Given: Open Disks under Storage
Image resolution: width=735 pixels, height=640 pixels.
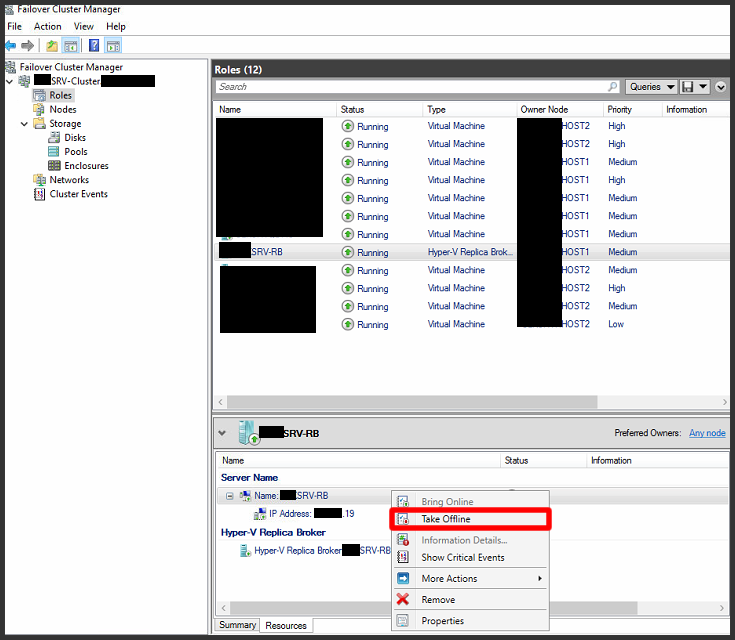Looking at the screenshot, I should pos(75,137).
